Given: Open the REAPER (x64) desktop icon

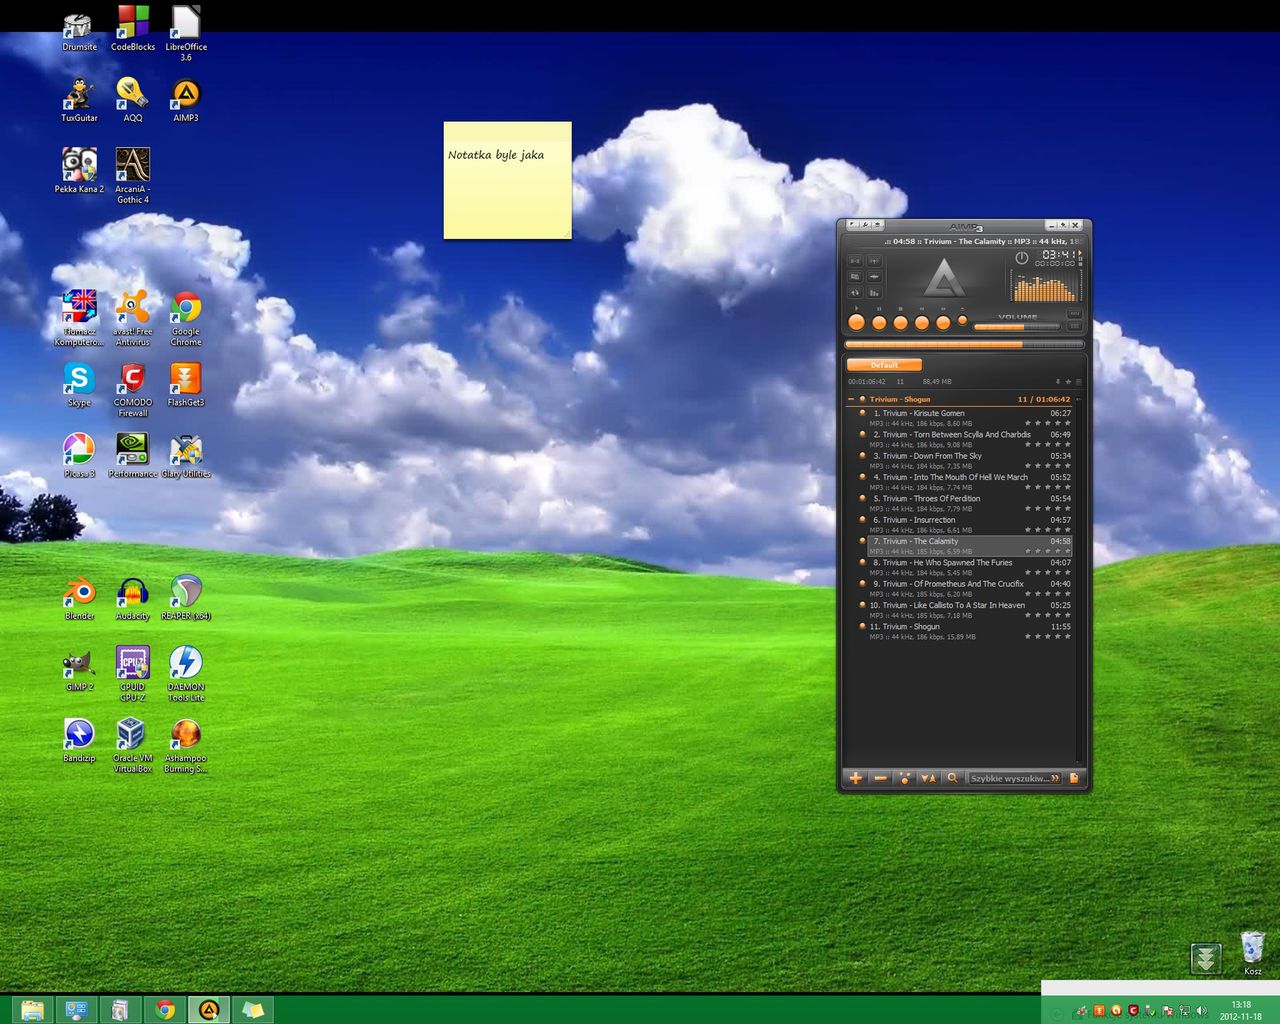Looking at the screenshot, I should (x=186, y=598).
